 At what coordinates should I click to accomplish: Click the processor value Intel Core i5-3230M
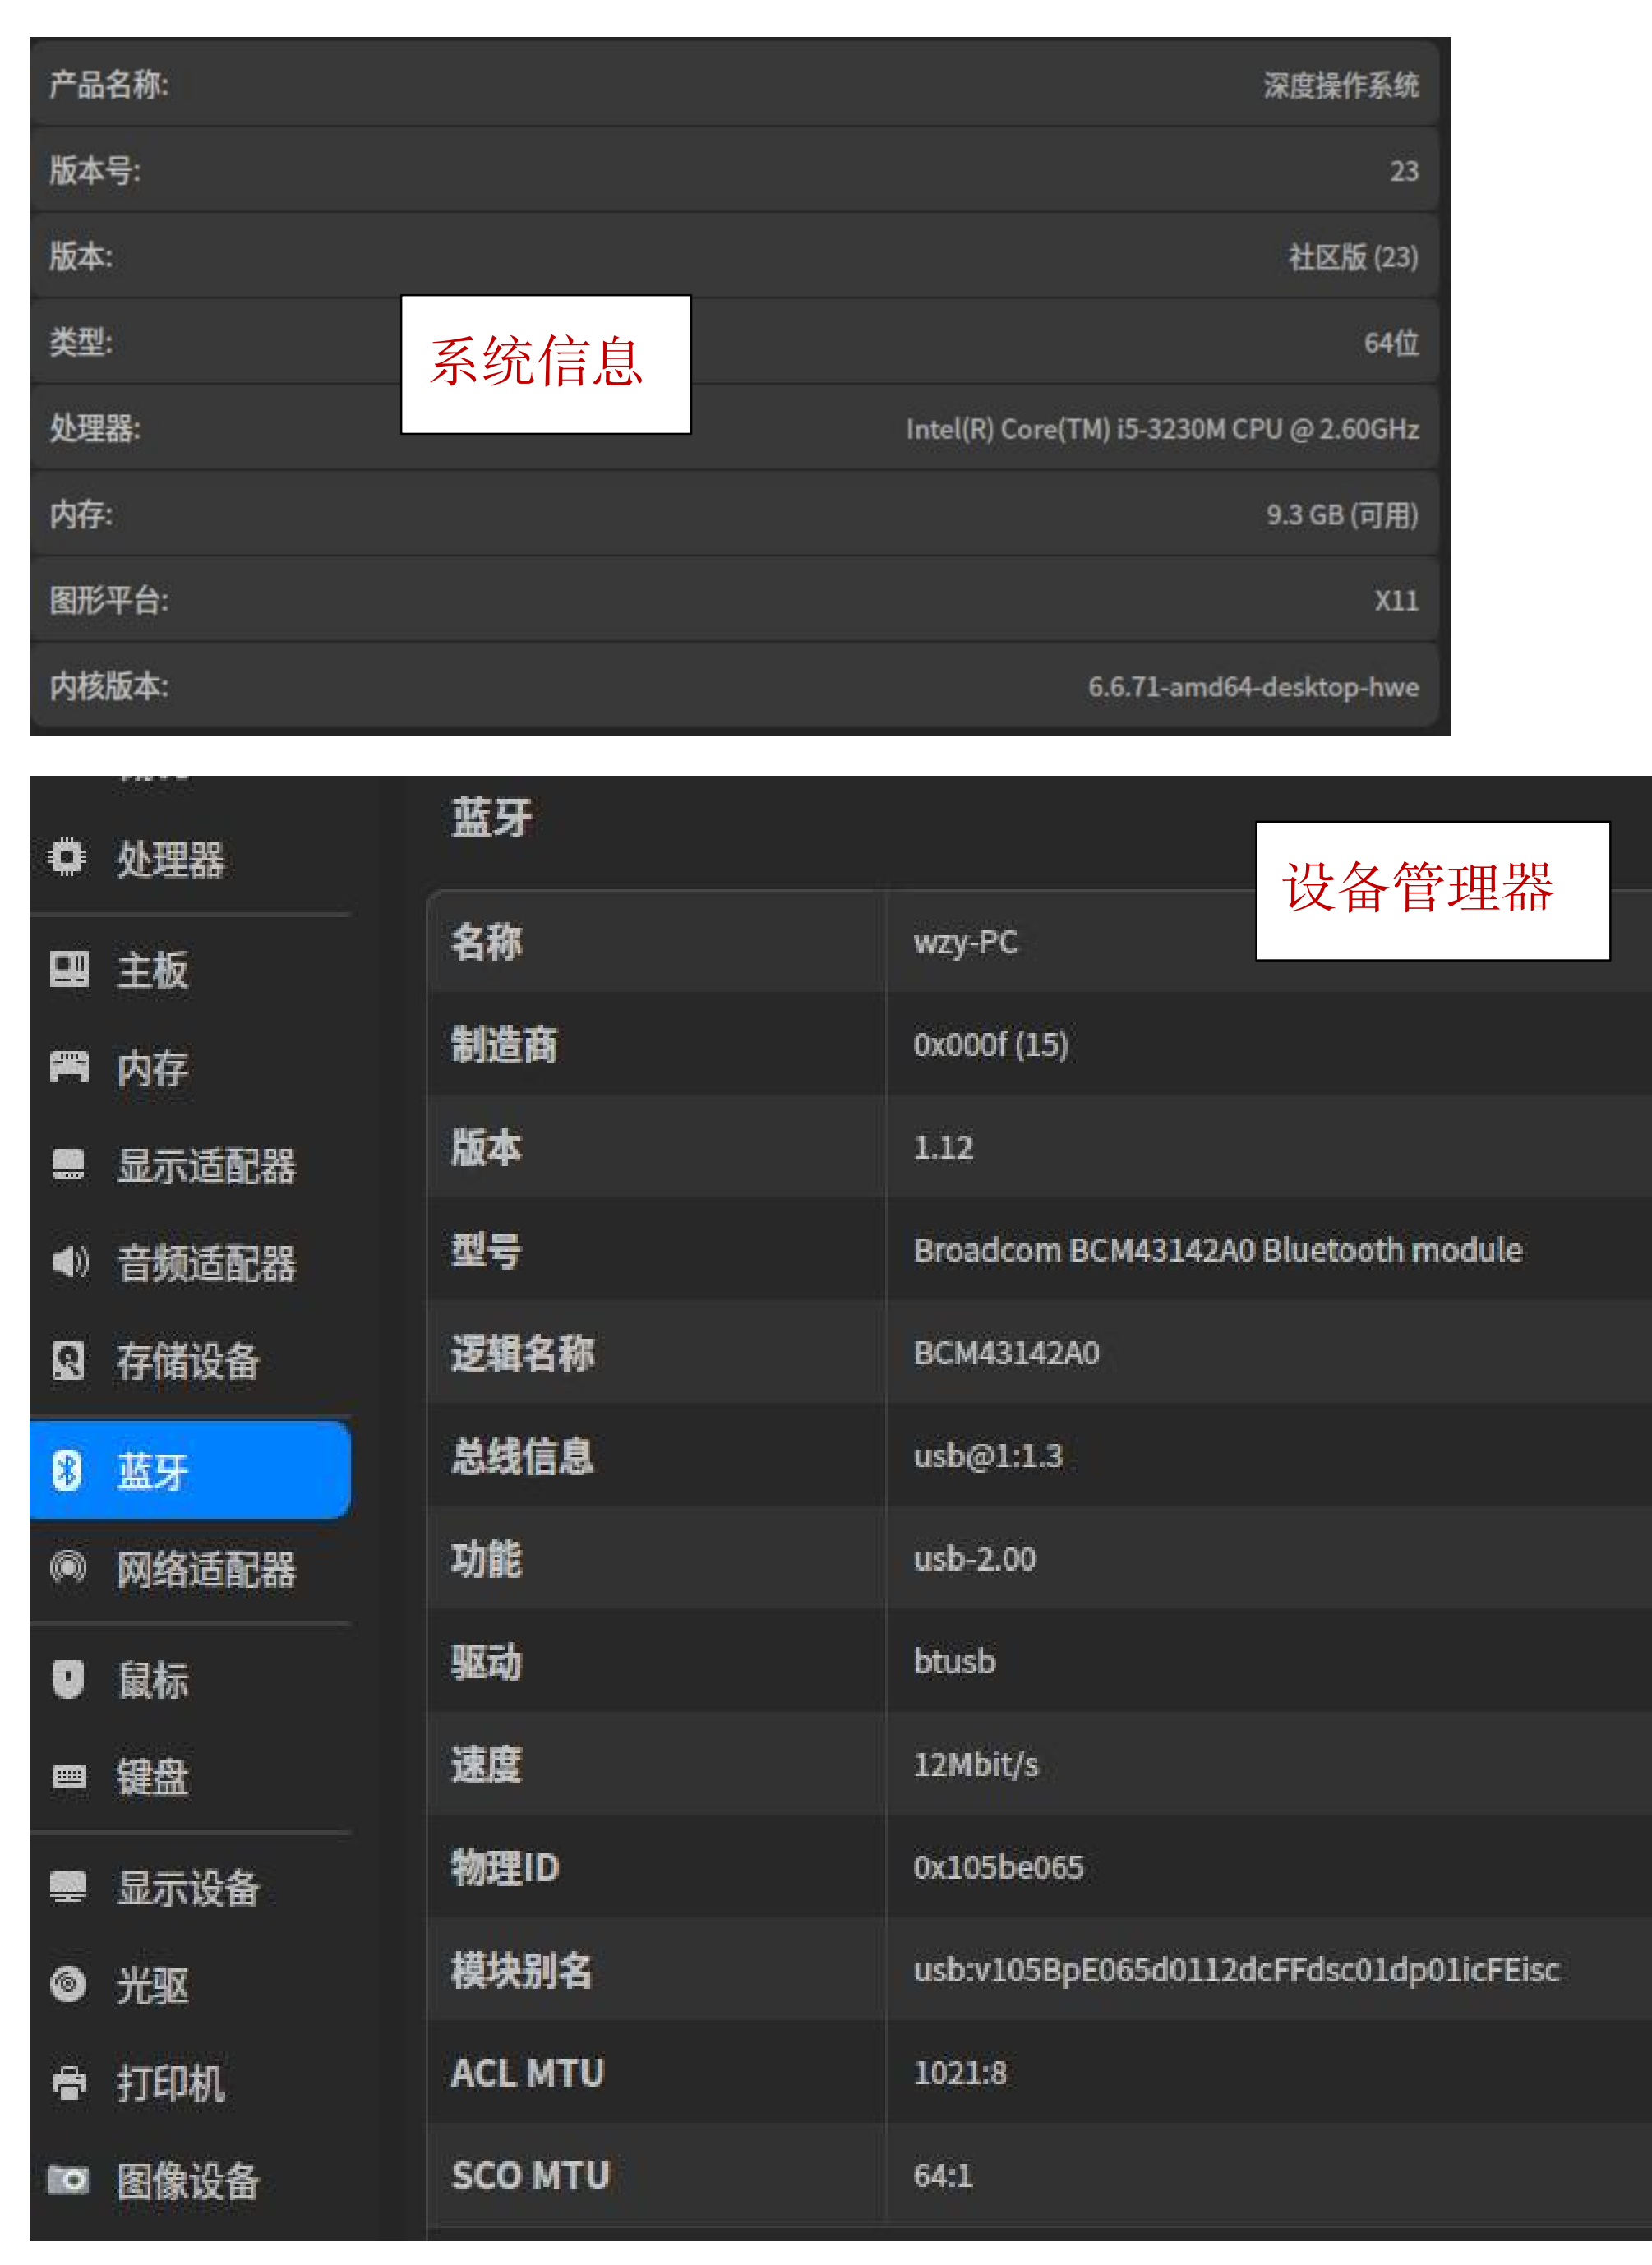[1162, 429]
